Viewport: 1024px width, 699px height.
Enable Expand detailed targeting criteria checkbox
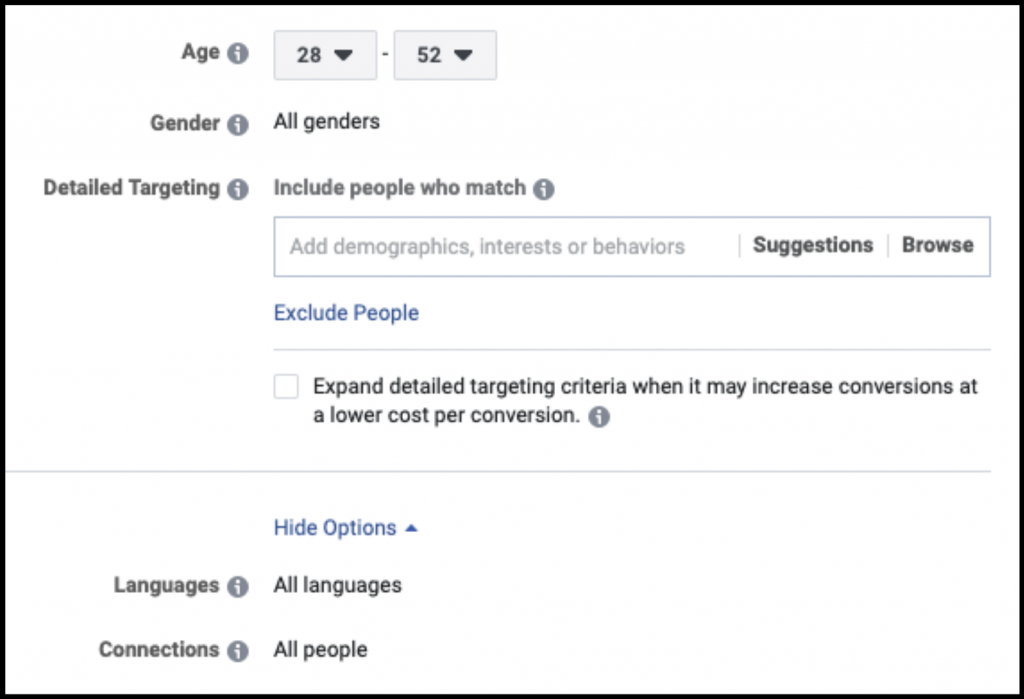tap(286, 386)
